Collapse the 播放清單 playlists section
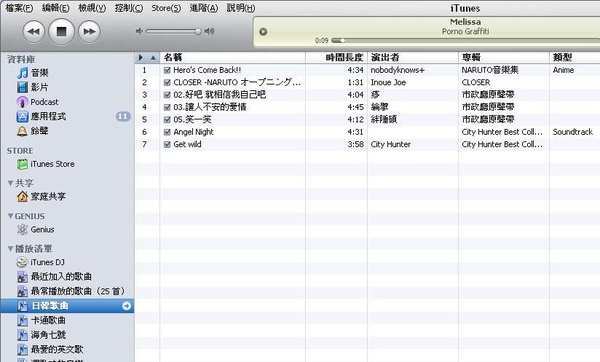Image resolution: width=600 pixels, height=362 pixels. point(10,249)
